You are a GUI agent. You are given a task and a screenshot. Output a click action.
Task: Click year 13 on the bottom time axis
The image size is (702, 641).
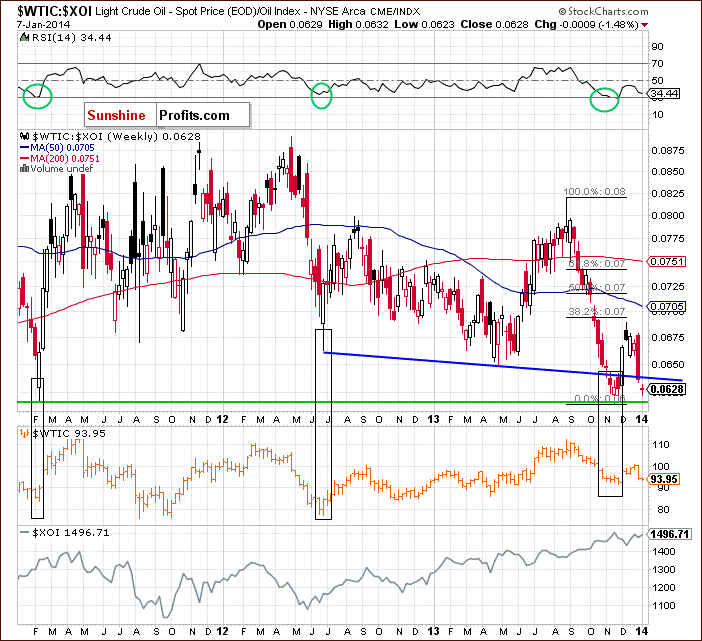[433, 631]
